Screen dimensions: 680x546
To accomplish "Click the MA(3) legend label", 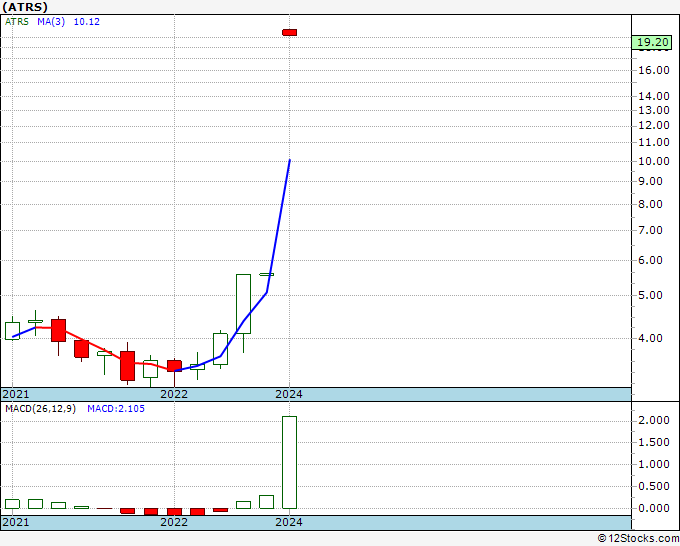I will click(x=51, y=22).
